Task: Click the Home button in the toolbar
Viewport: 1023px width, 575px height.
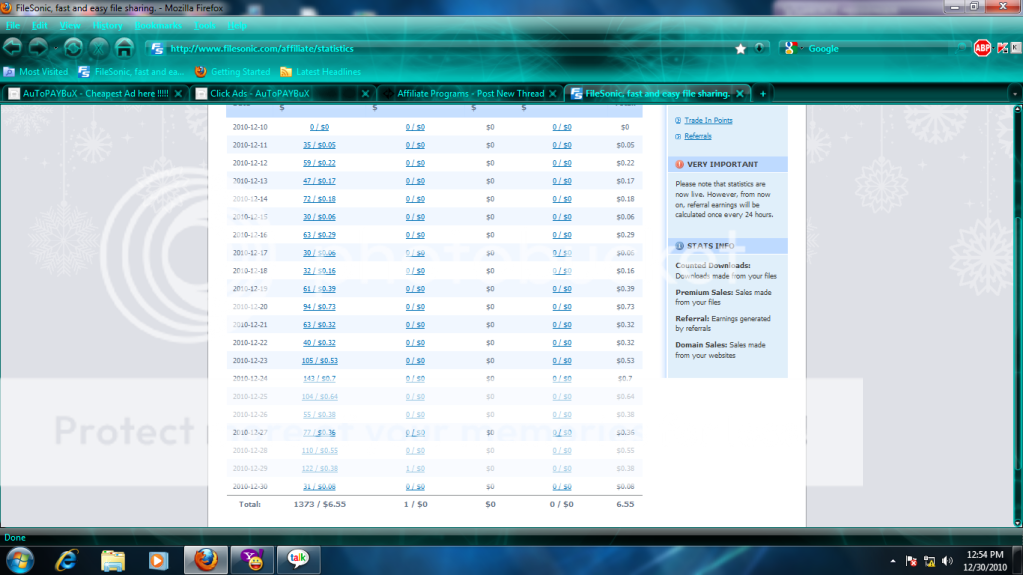Action: pyautogui.click(x=124, y=48)
